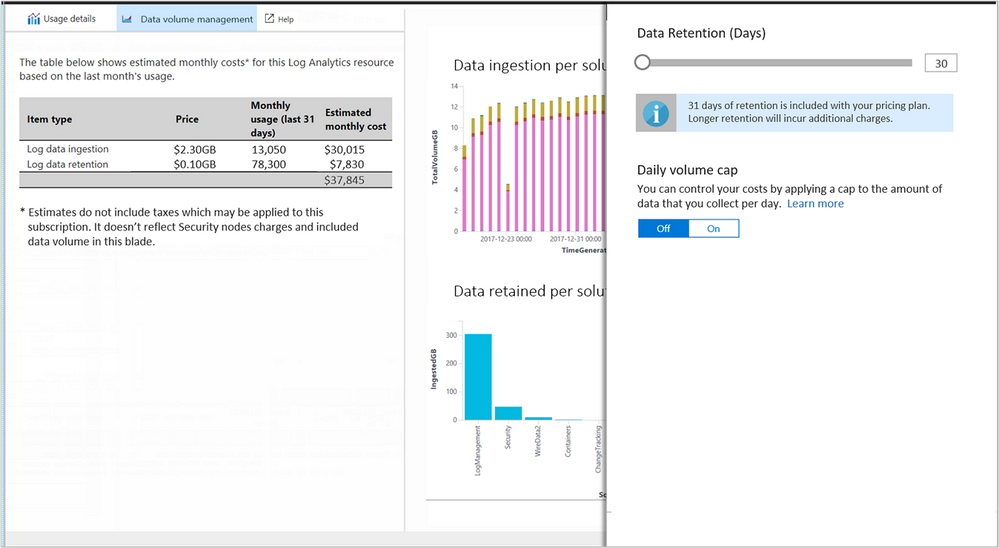Click the Data Retention slider track

tap(780, 63)
